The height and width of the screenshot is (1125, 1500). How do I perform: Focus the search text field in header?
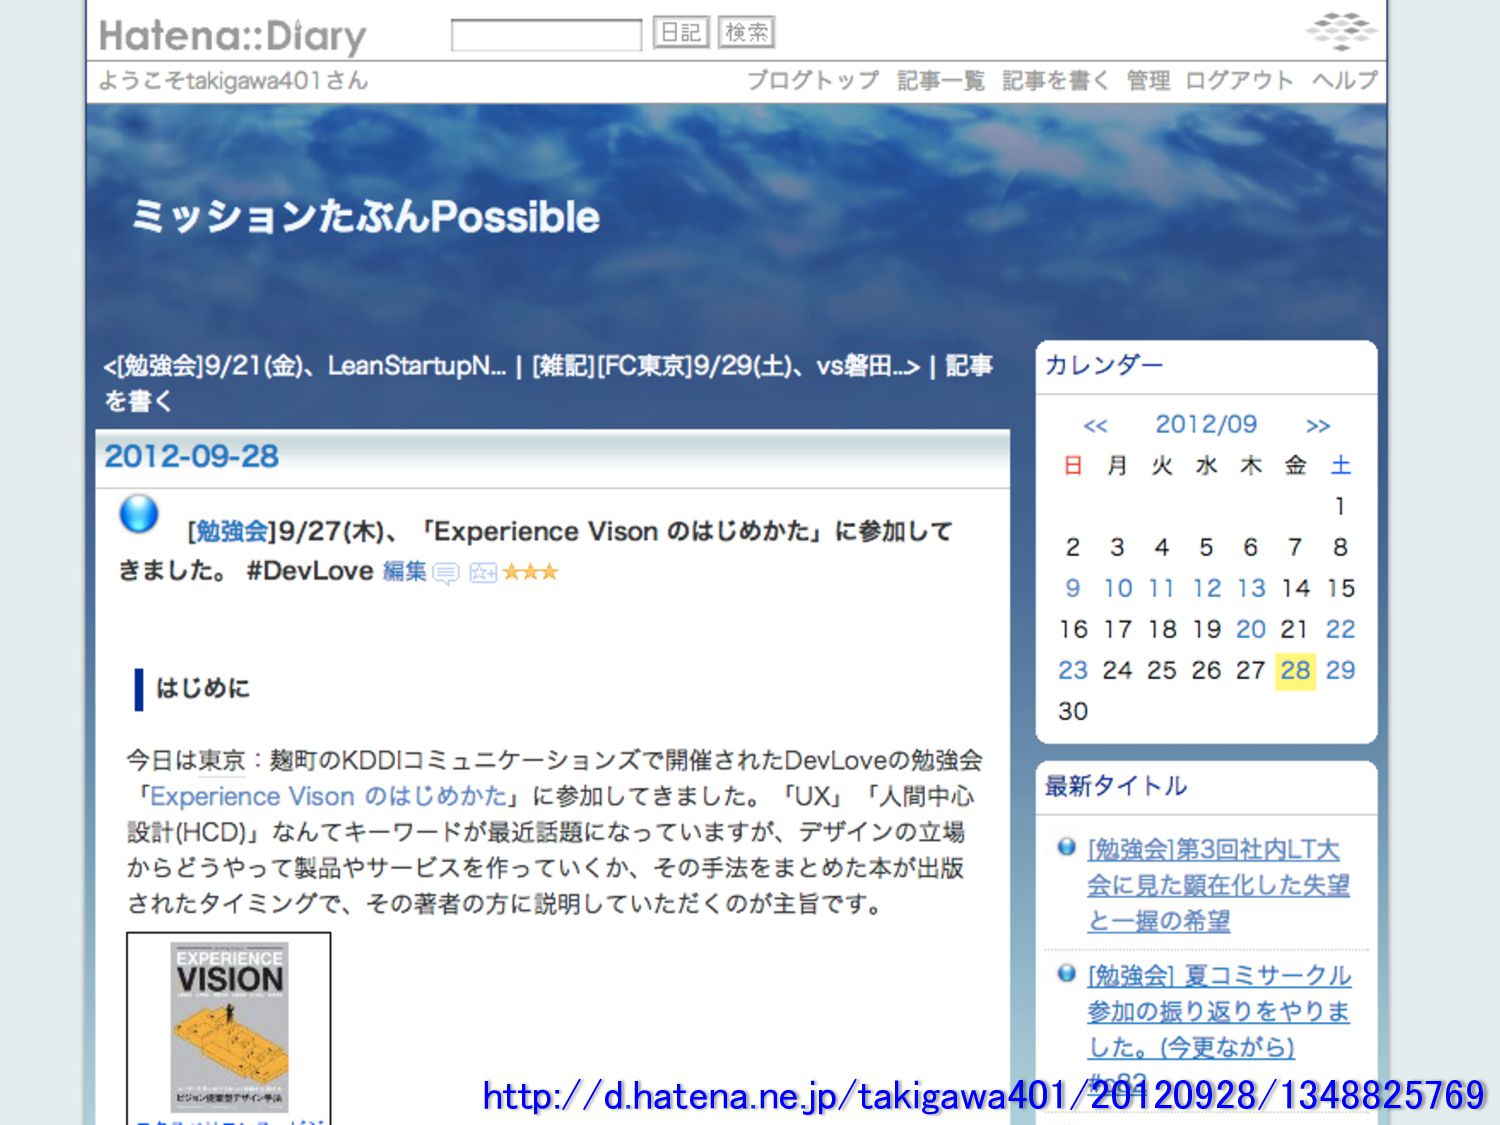(546, 35)
